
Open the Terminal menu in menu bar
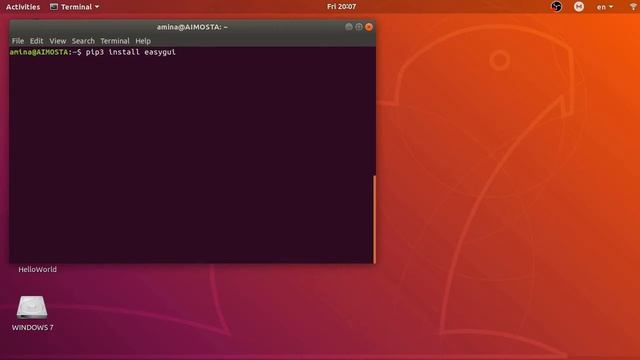tap(115, 41)
